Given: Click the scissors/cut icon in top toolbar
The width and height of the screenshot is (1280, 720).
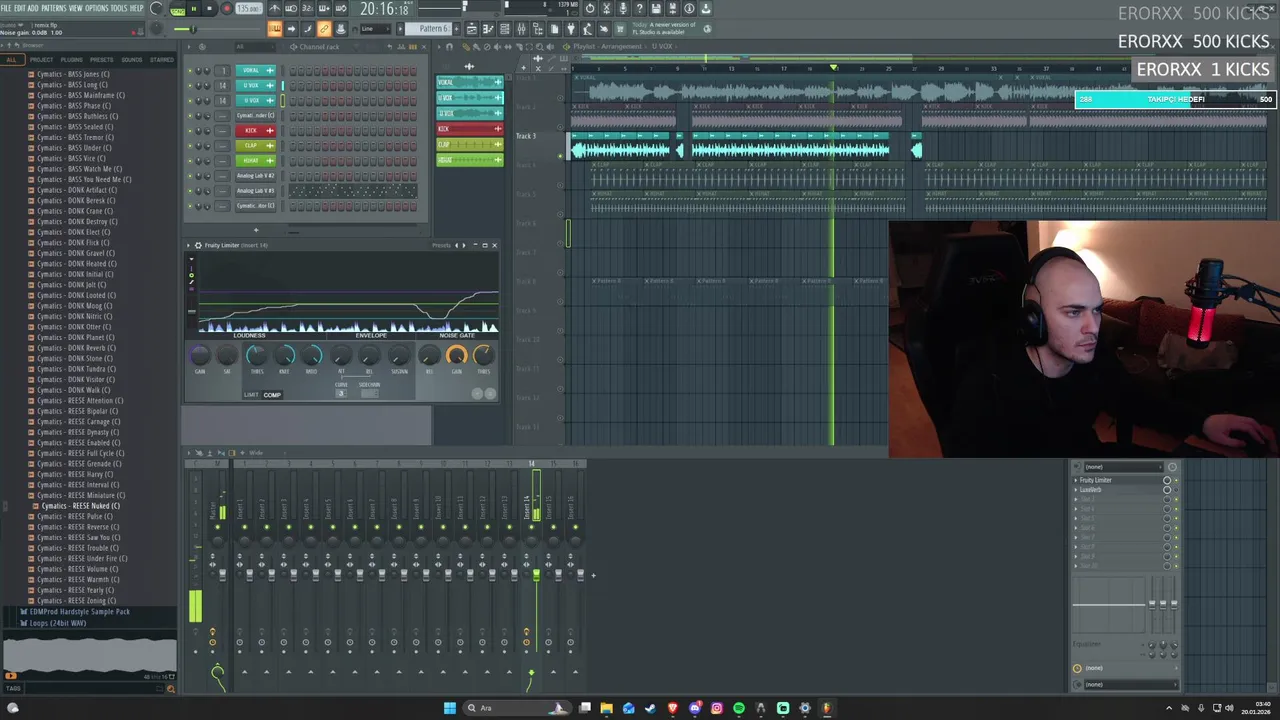Looking at the screenshot, I should (x=606, y=9).
